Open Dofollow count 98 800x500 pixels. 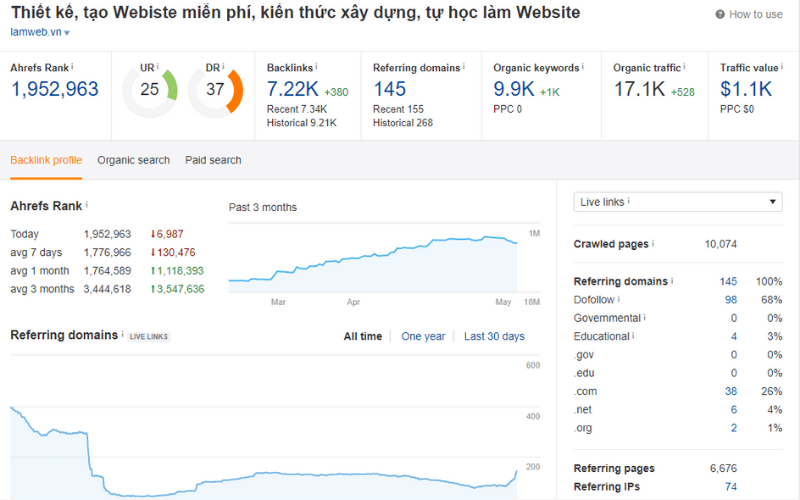pos(731,300)
